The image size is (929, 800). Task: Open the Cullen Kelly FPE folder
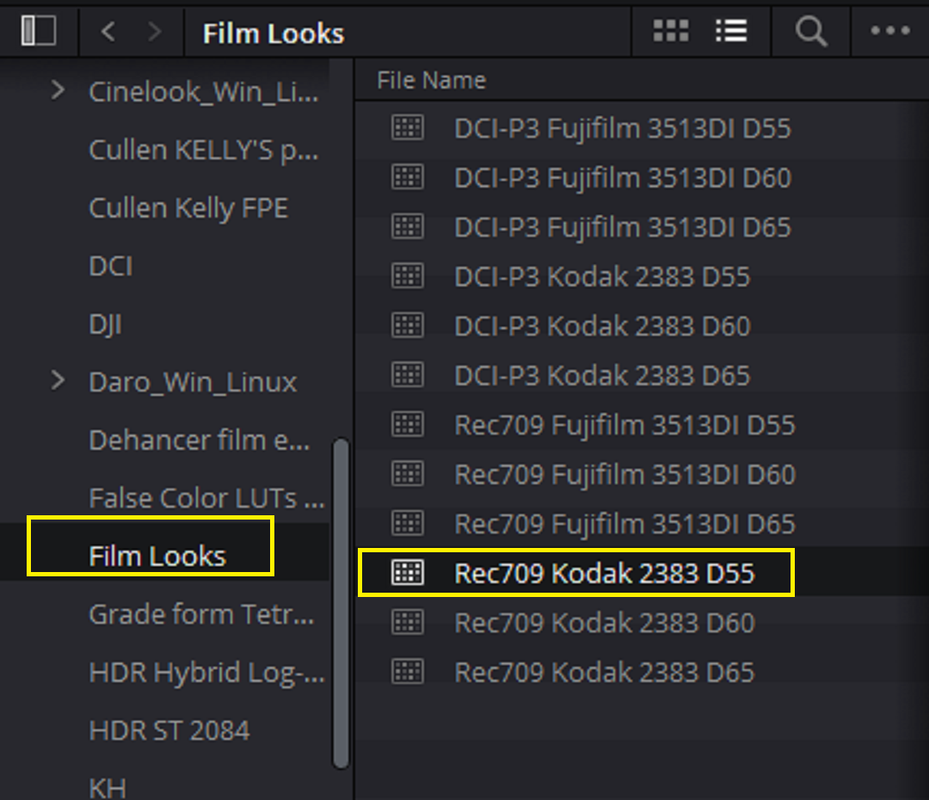click(x=188, y=208)
